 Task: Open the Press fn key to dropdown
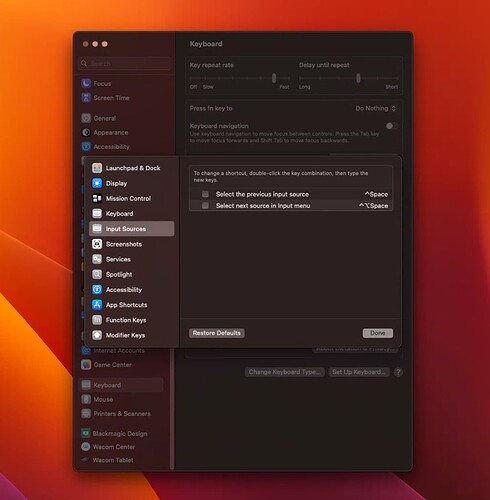pos(376,108)
